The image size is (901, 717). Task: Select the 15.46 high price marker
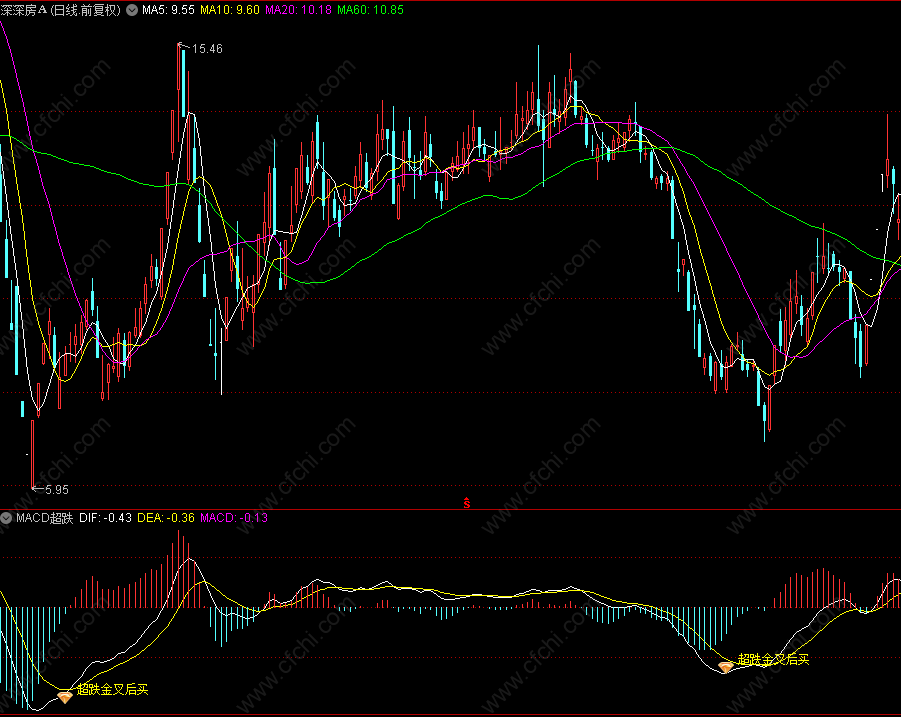click(201, 48)
